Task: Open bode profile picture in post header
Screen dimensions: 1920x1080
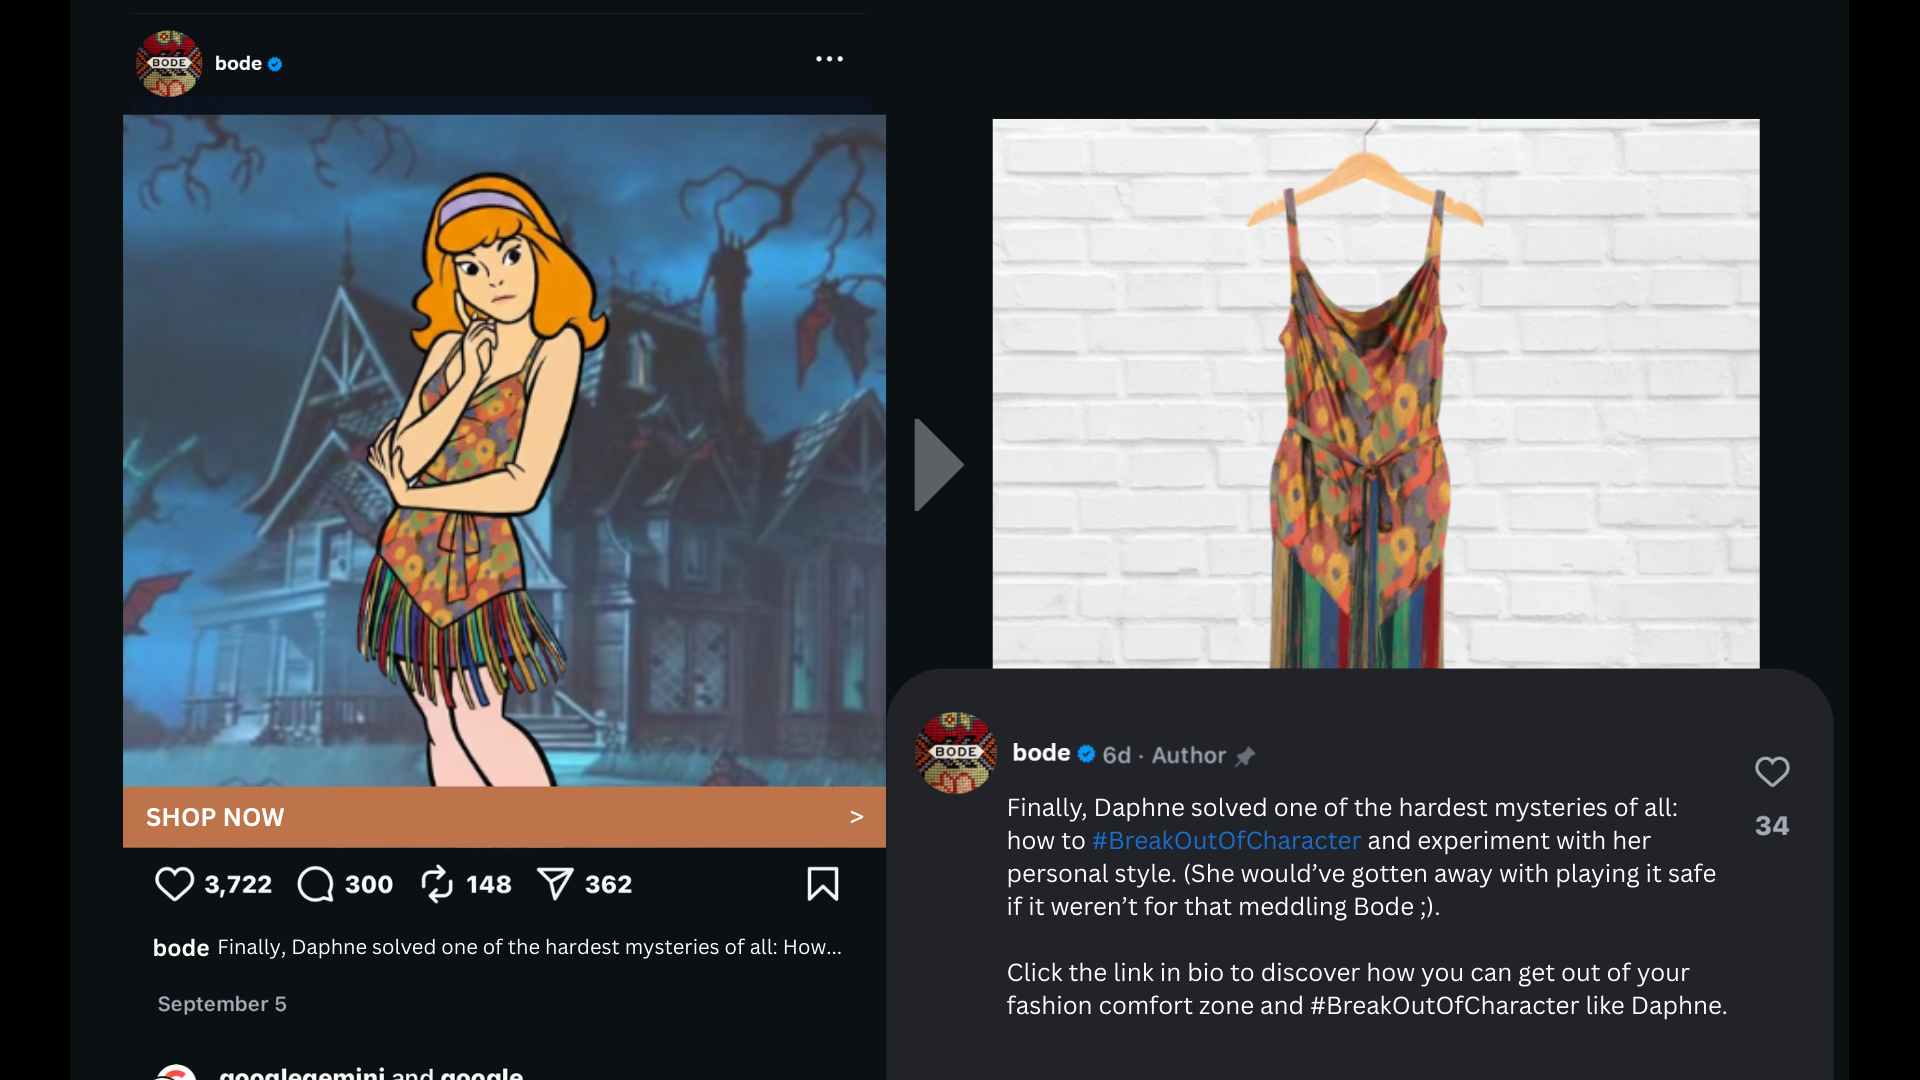Action: click(169, 63)
